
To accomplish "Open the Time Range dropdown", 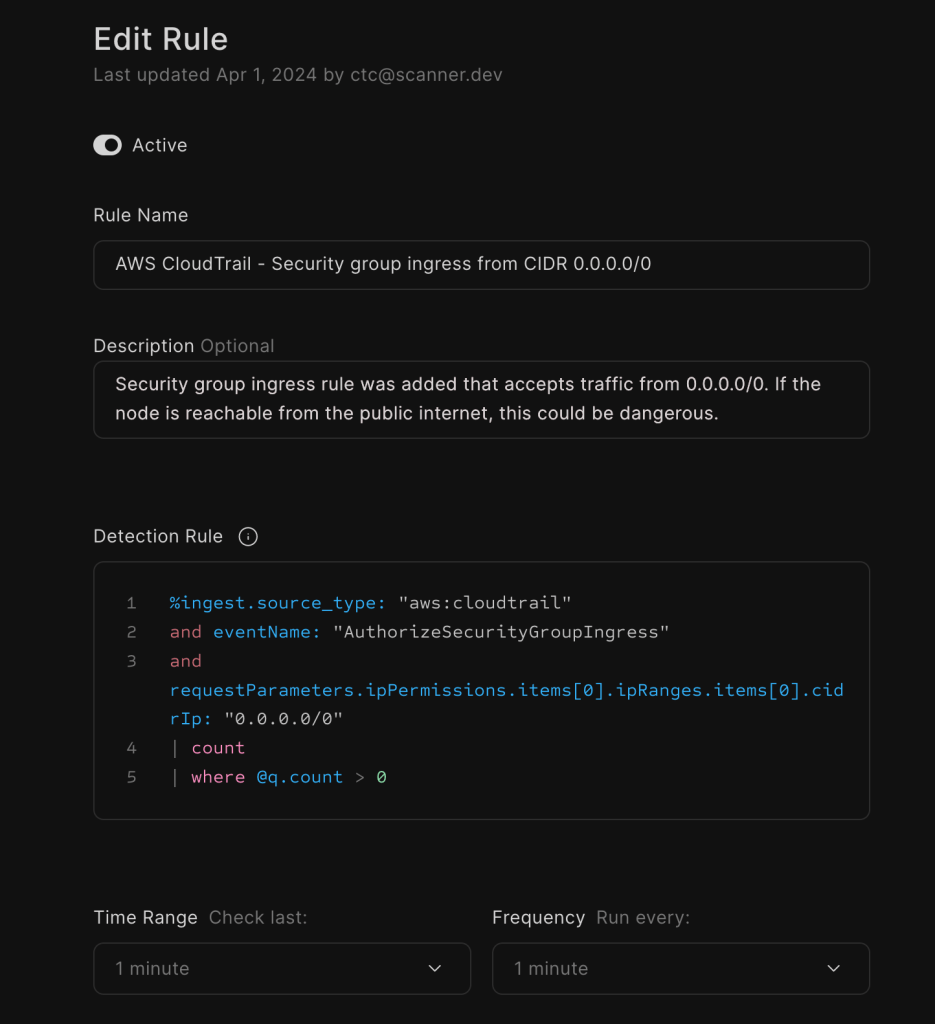I will (282, 968).
